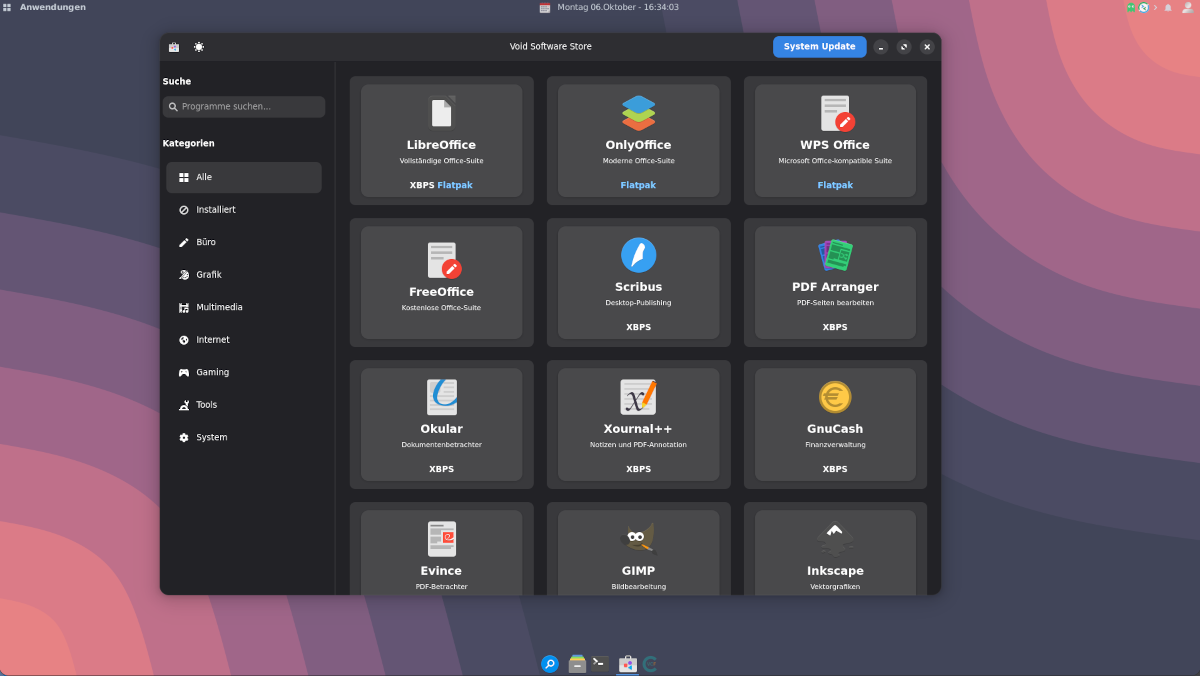The width and height of the screenshot is (1200, 676).
Task: Open the GnuCash coin icon
Action: point(835,397)
